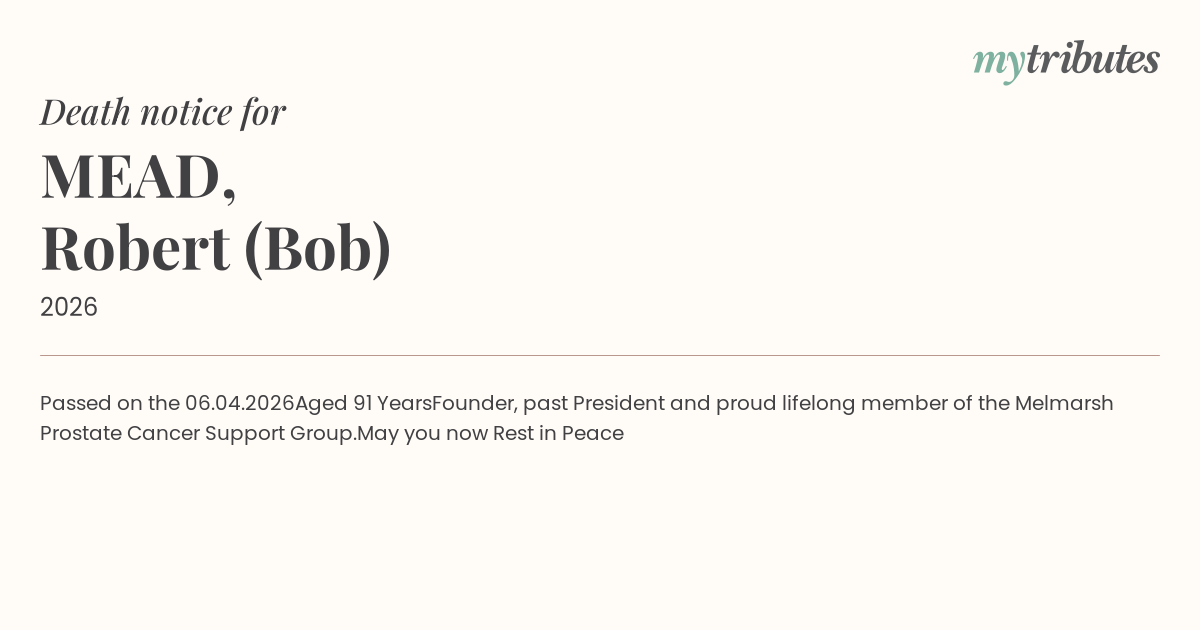
Task: Click the "Death notice for" heading
Action: coord(163,112)
